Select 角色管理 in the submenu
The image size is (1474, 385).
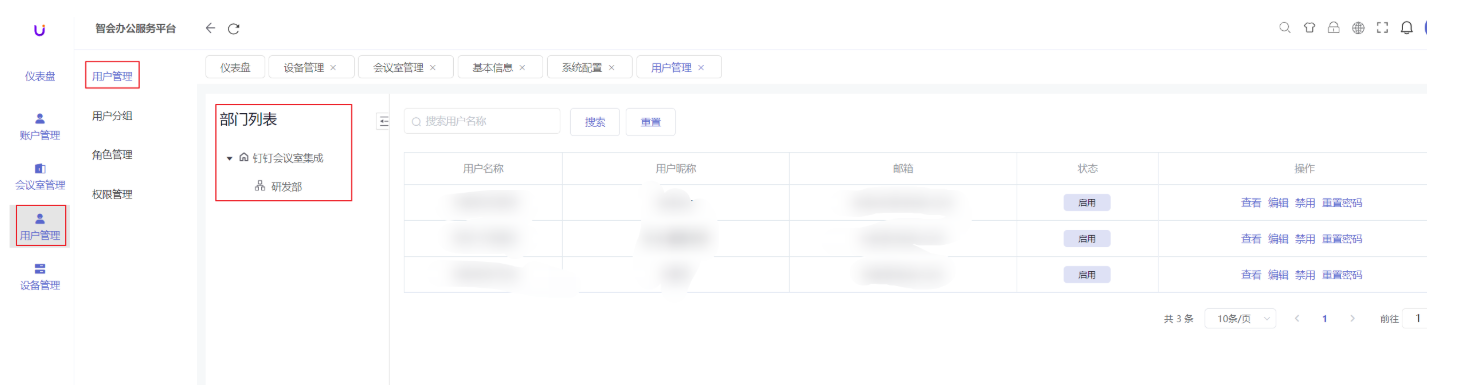(112, 155)
